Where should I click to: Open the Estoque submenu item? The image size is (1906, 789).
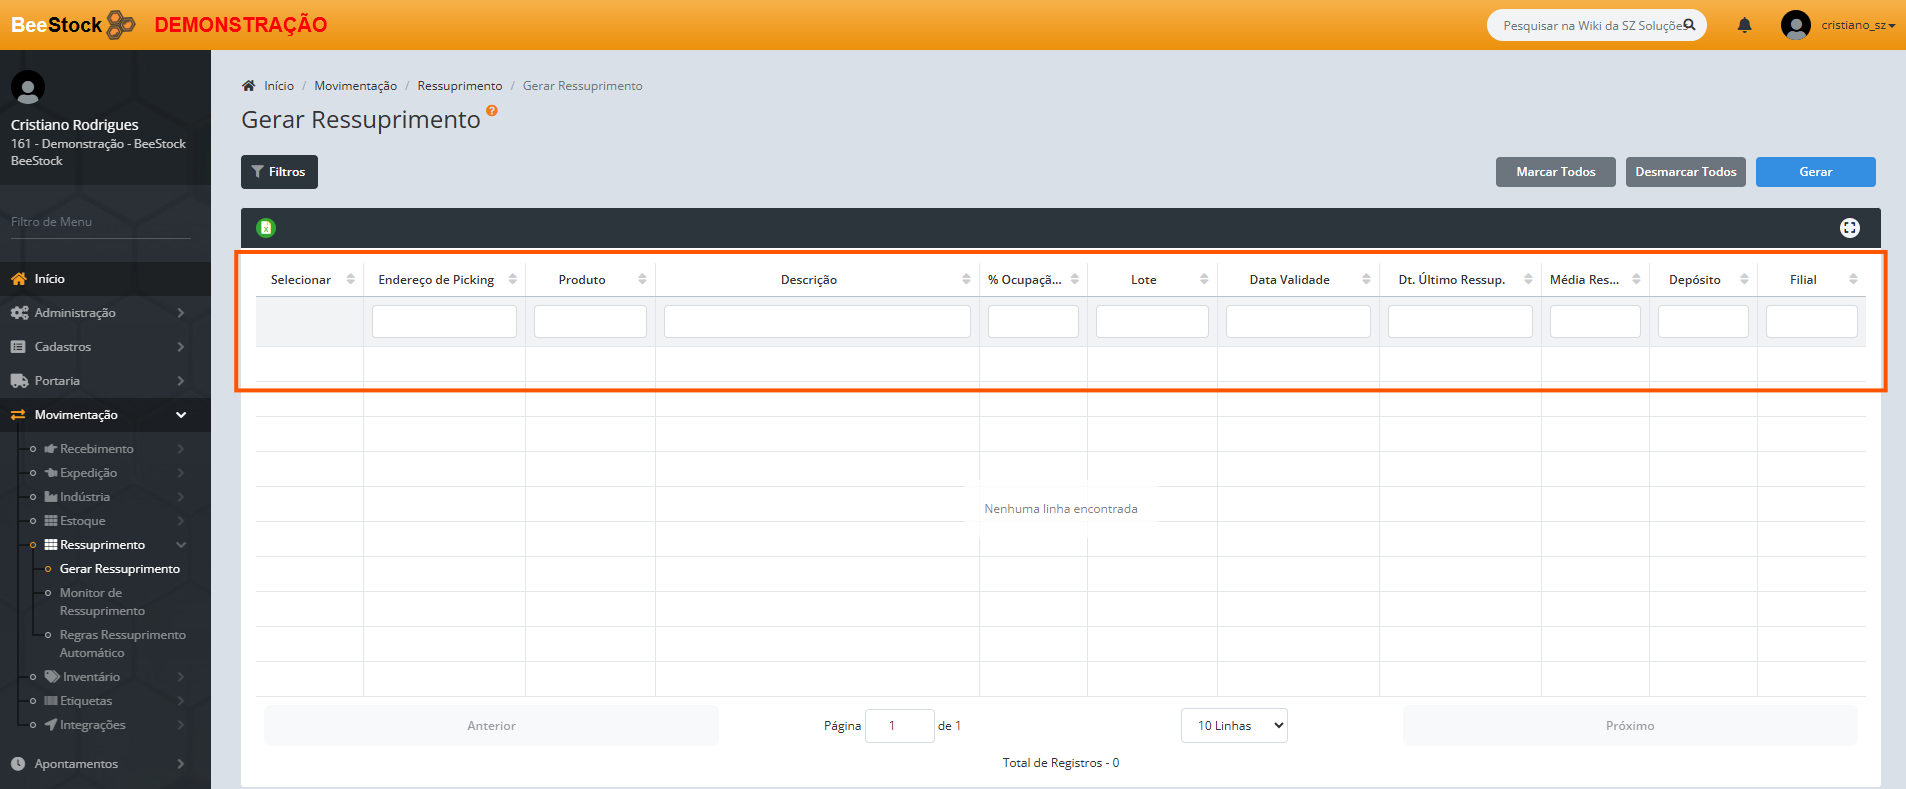(83, 521)
